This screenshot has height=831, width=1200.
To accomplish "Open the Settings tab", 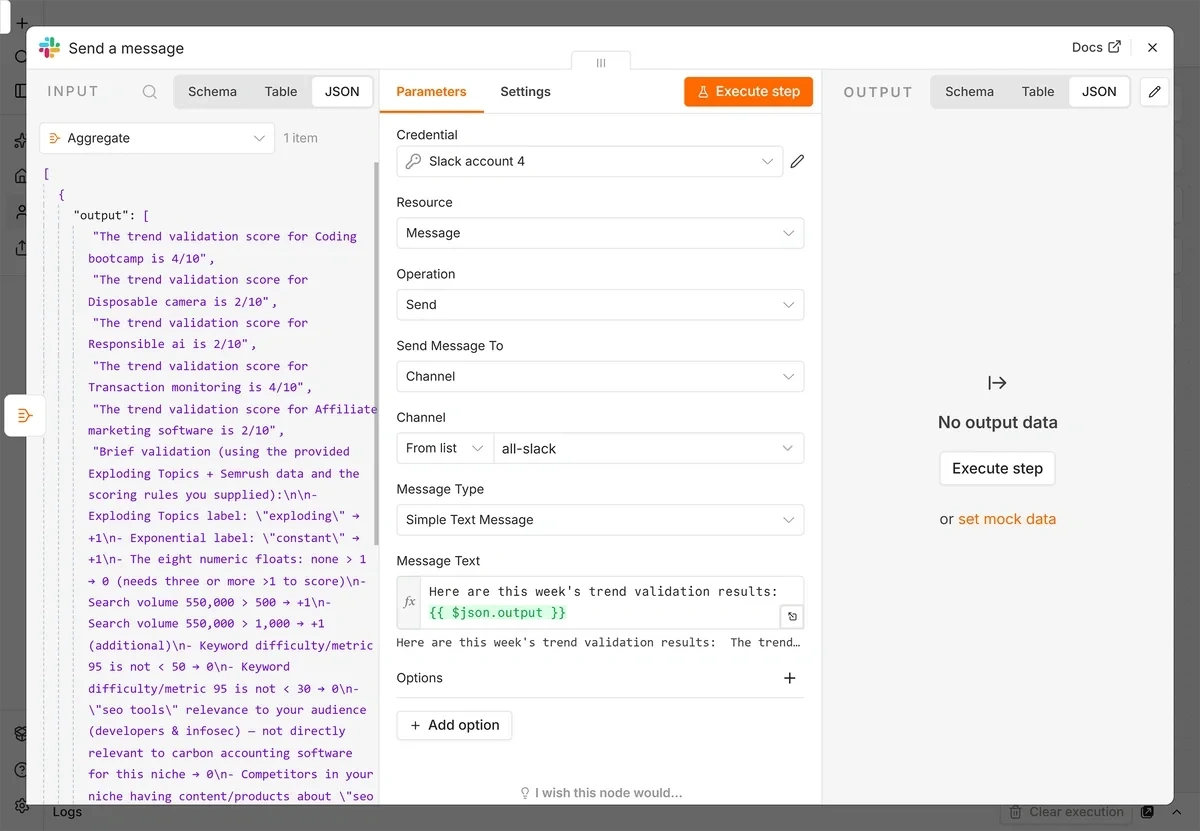I will click(525, 92).
